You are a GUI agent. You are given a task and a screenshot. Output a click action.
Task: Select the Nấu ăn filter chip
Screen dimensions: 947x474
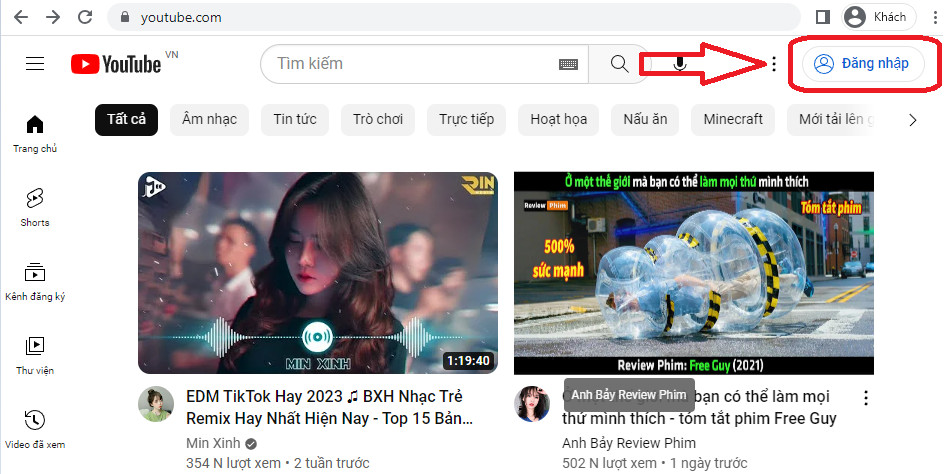[x=645, y=120]
